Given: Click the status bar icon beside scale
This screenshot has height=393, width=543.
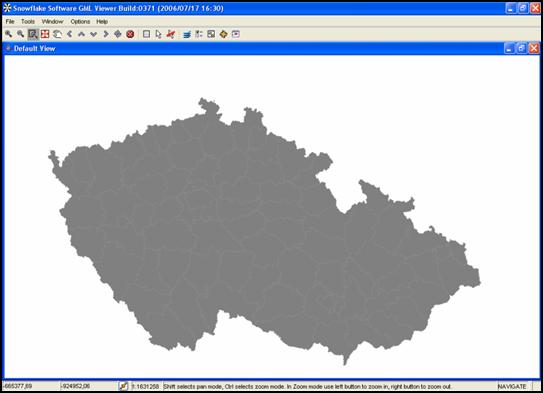Looking at the screenshot, I should 123,386.
